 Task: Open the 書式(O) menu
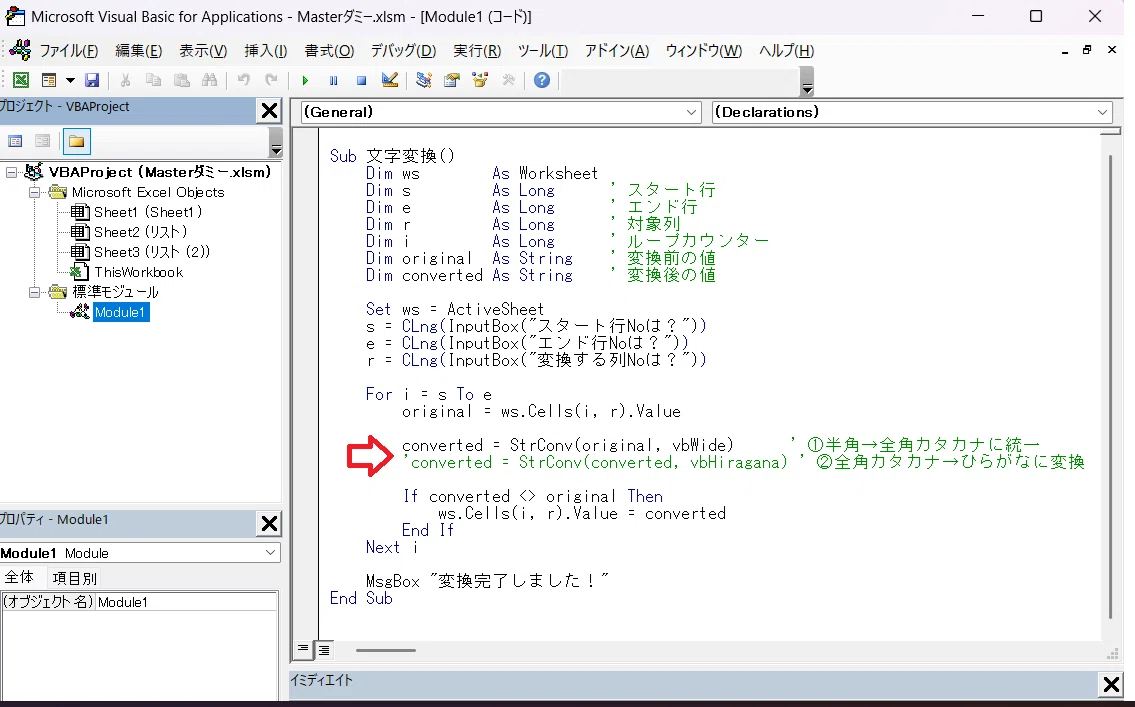click(329, 51)
